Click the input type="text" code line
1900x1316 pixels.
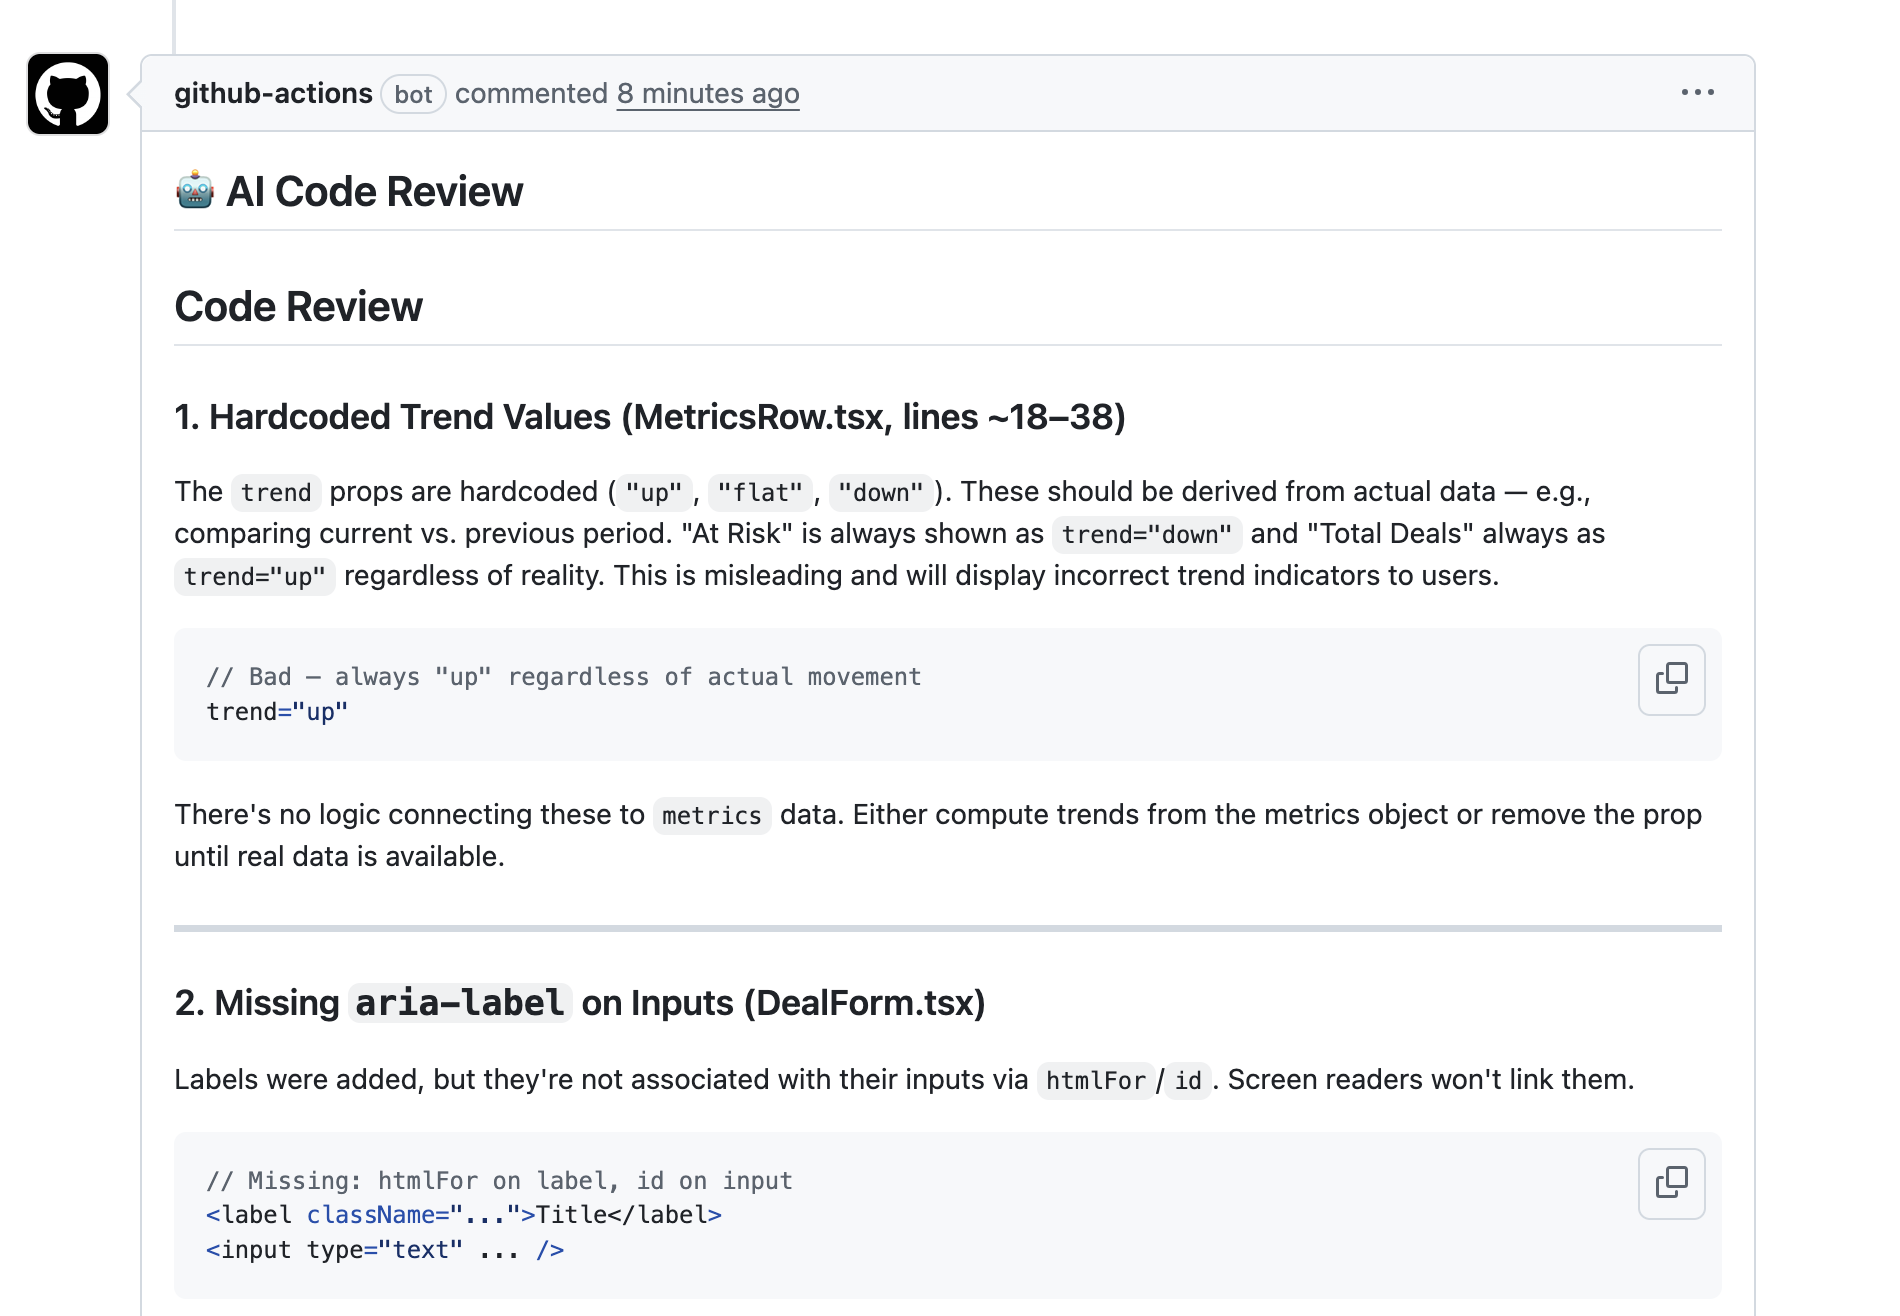[x=384, y=1250]
